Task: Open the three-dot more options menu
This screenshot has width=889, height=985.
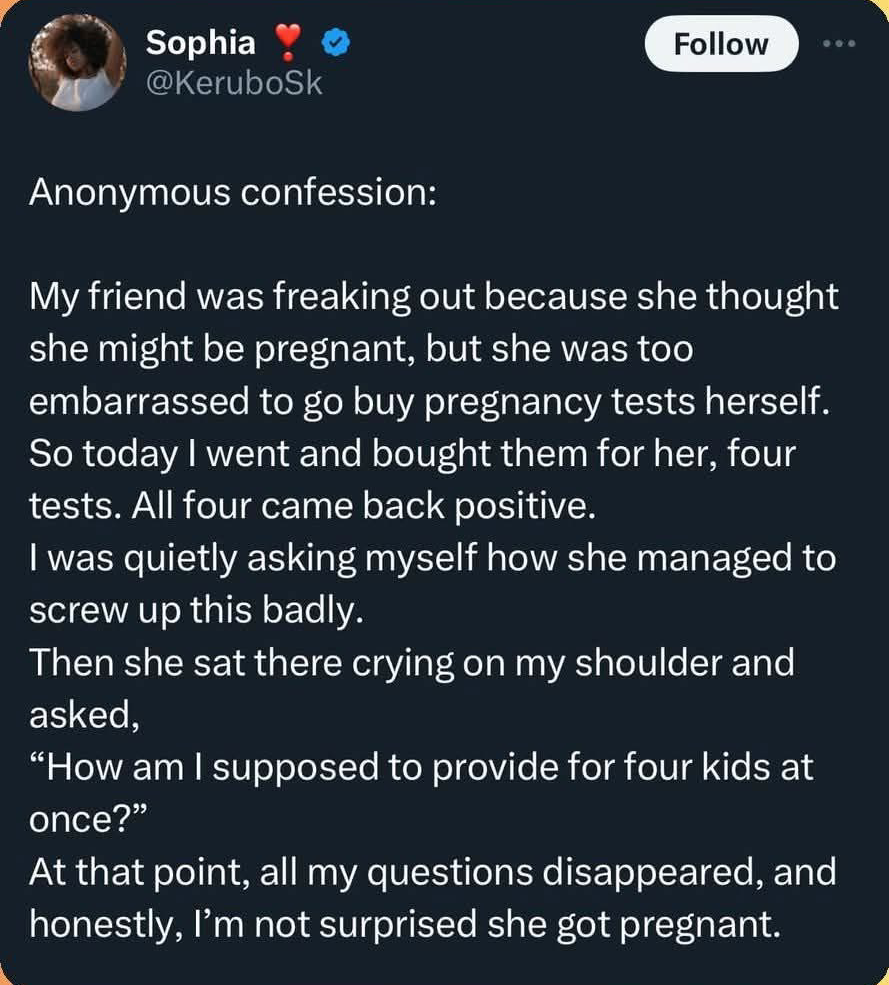Action: pos(841,45)
